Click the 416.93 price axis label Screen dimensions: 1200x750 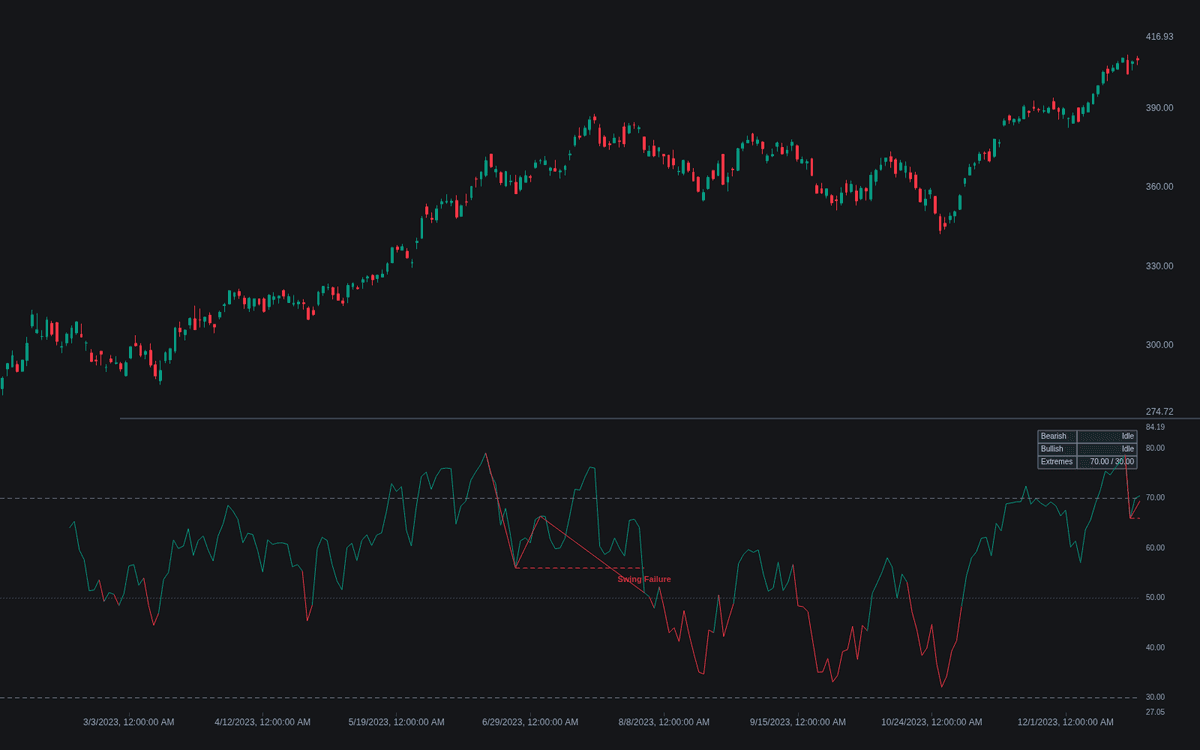pos(1160,37)
